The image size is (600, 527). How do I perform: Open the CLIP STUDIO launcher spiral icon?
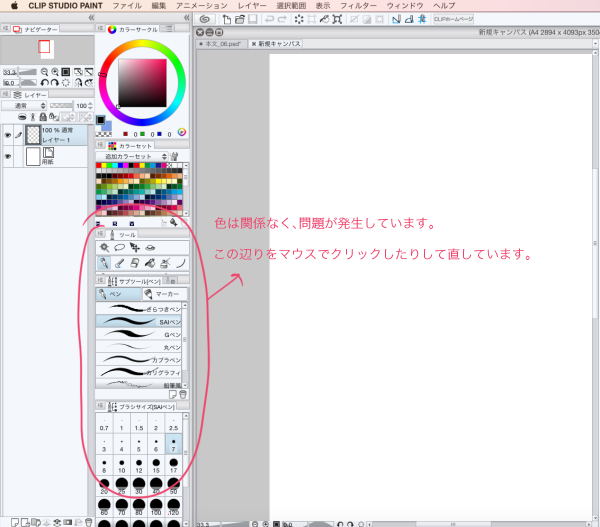tap(205, 19)
